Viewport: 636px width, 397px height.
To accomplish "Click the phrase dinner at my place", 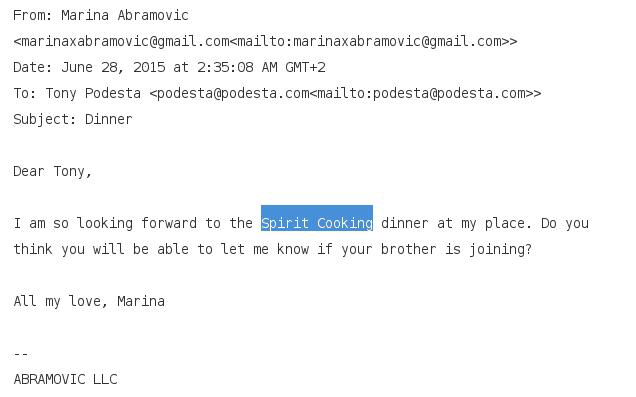I will pos(456,223).
